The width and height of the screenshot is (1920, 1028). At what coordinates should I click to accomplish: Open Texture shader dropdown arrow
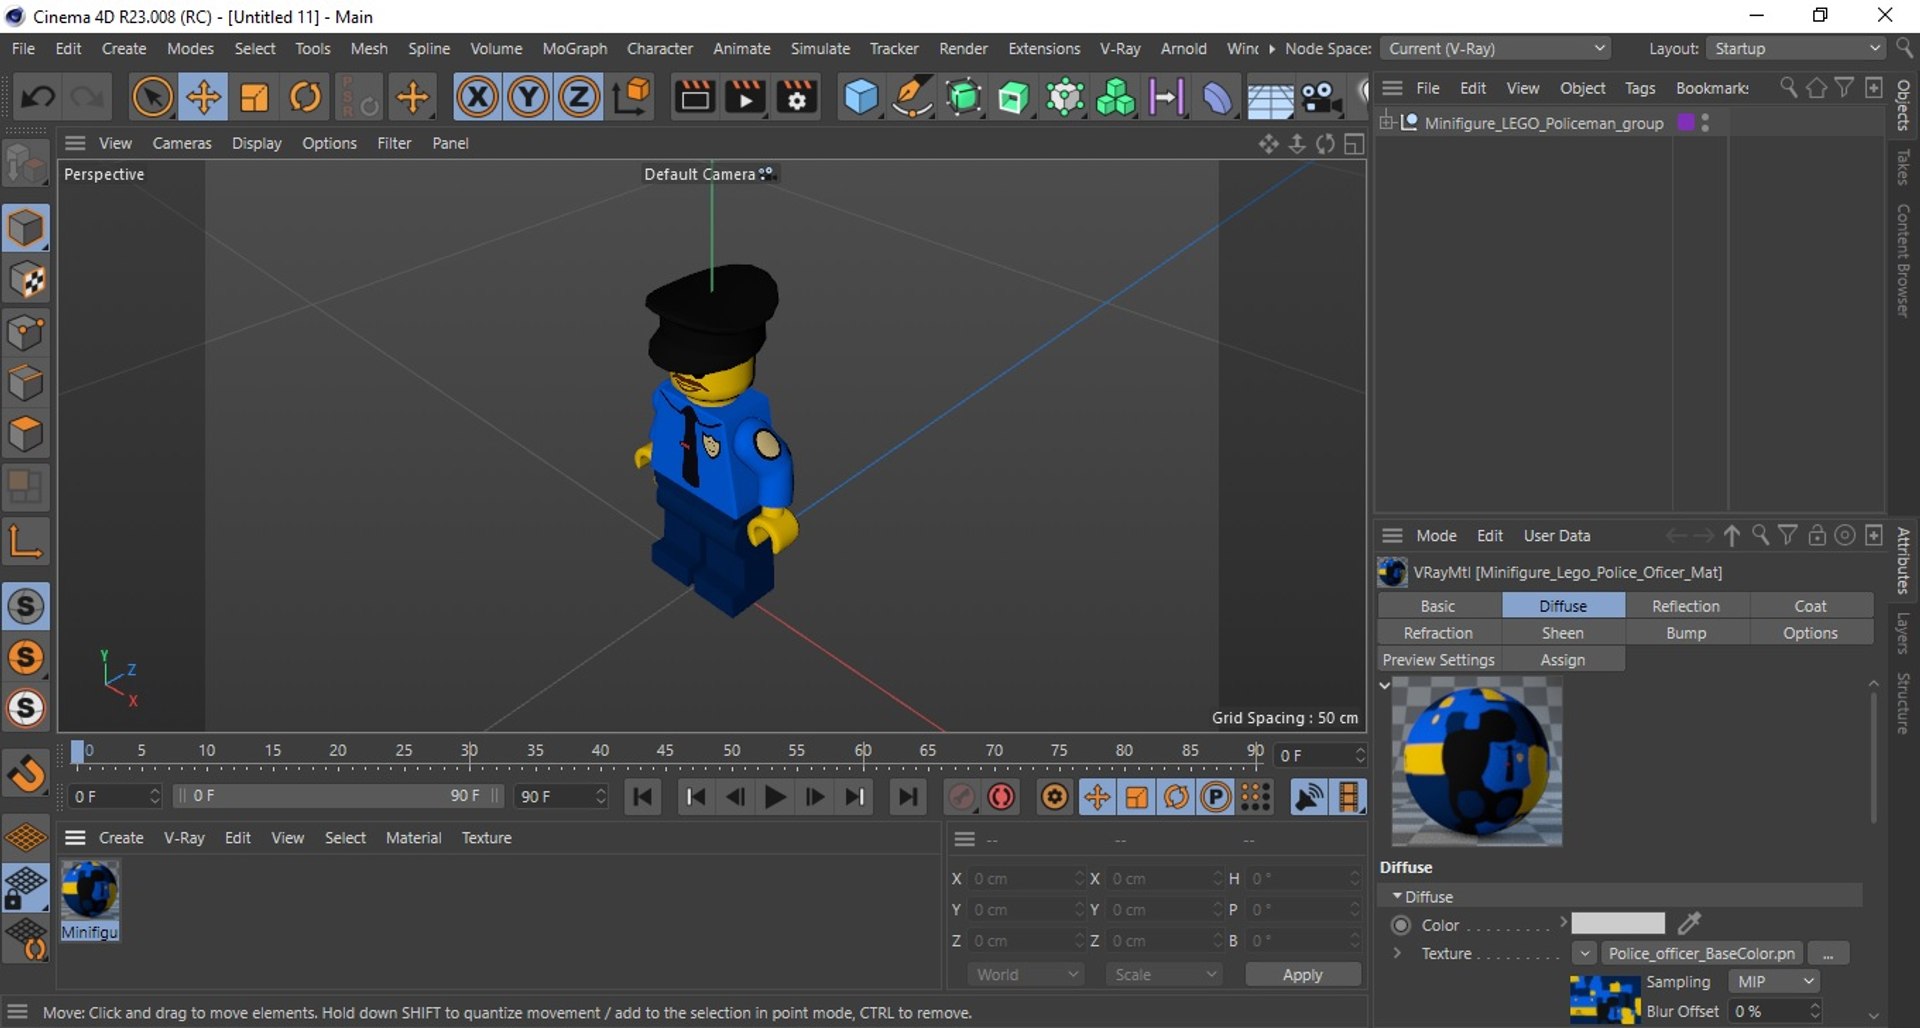1584,954
